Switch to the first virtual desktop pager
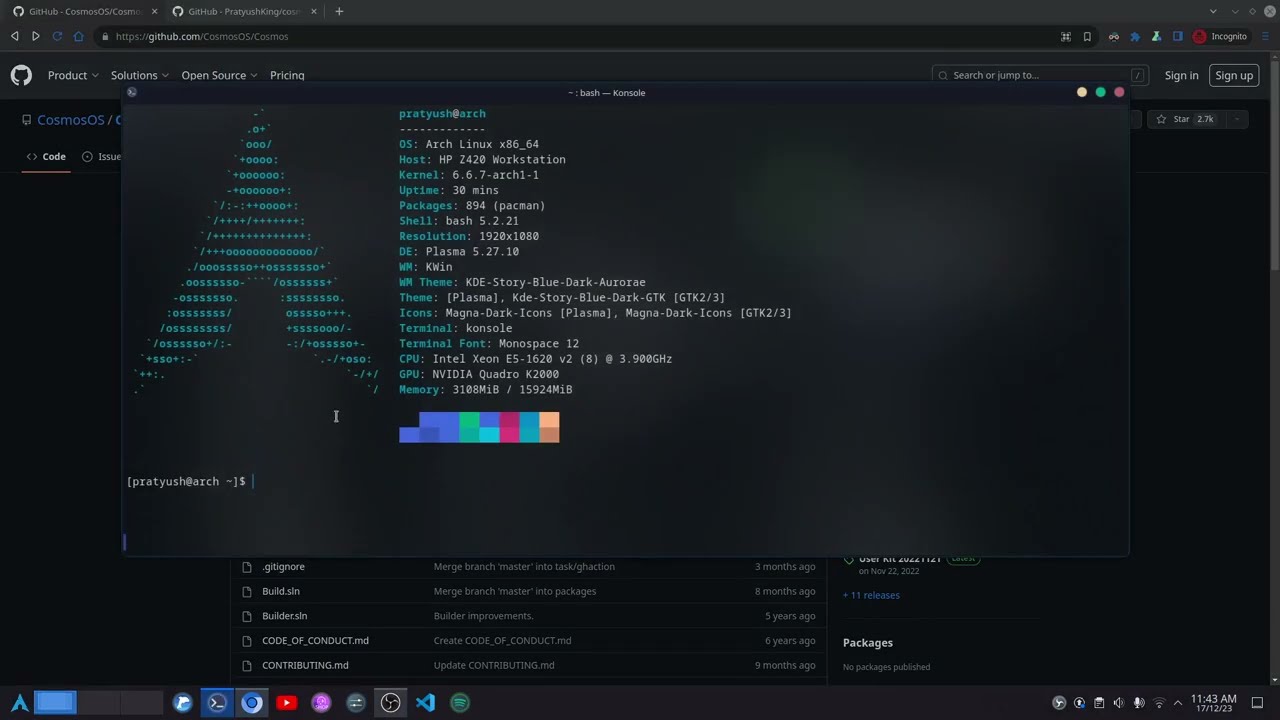 (55, 702)
